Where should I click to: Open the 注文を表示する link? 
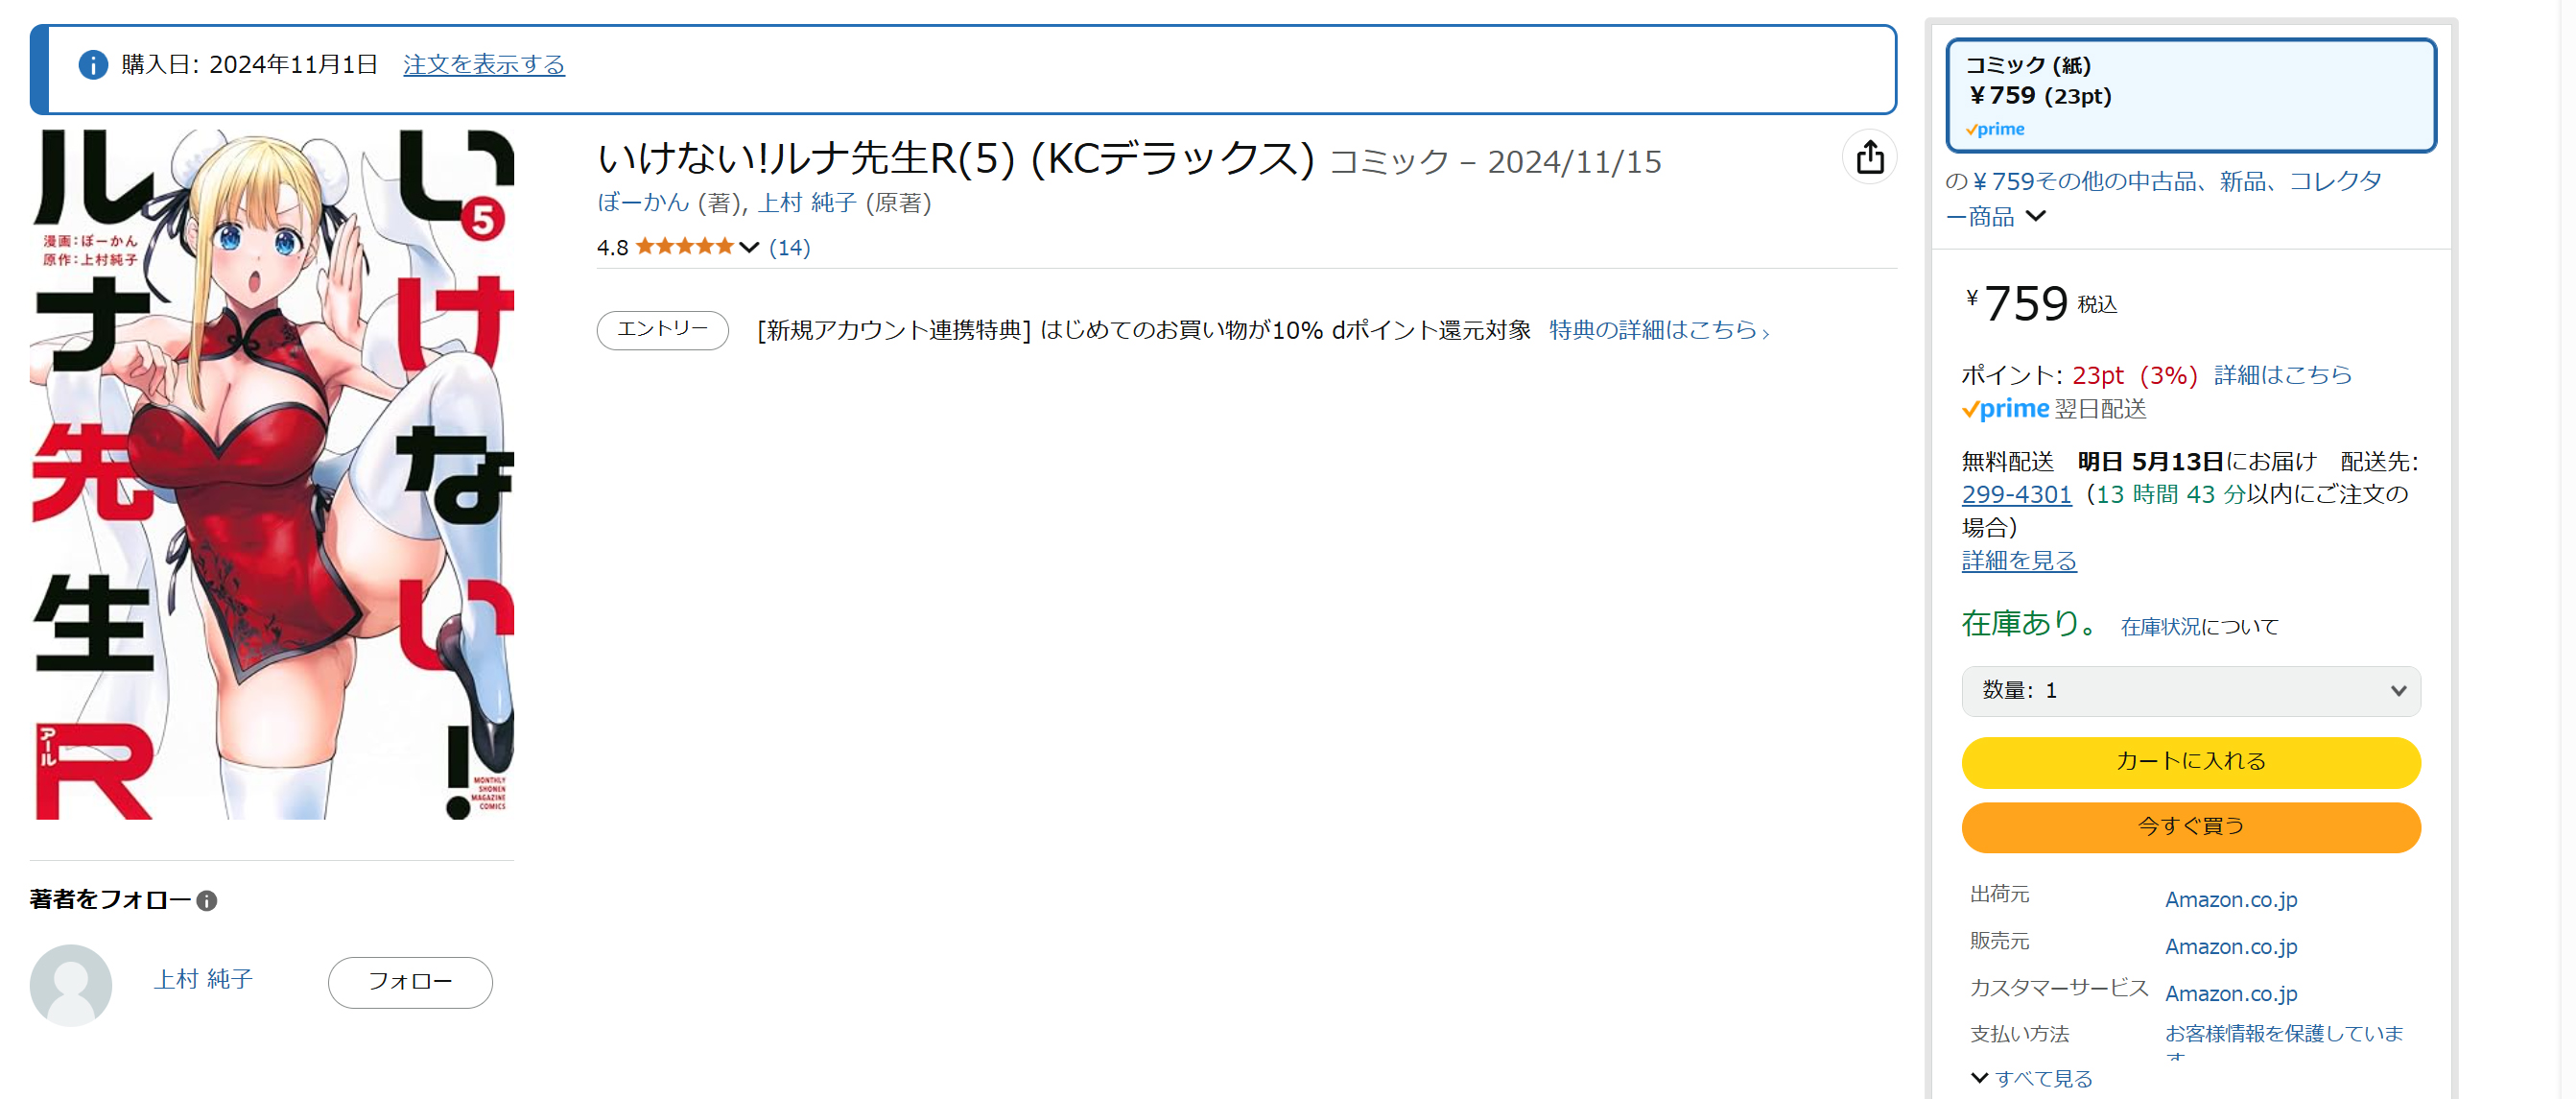pyautogui.click(x=484, y=65)
